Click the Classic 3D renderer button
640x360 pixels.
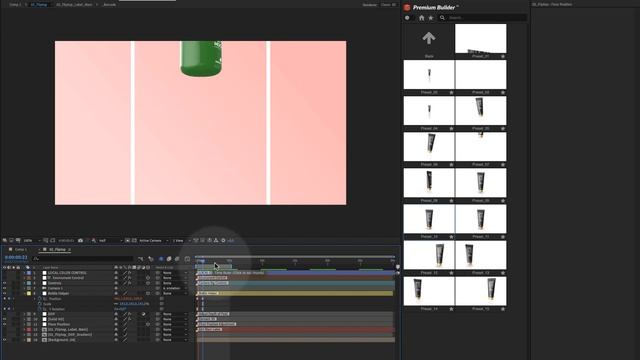pyautogui.click(x=388, y=4)
